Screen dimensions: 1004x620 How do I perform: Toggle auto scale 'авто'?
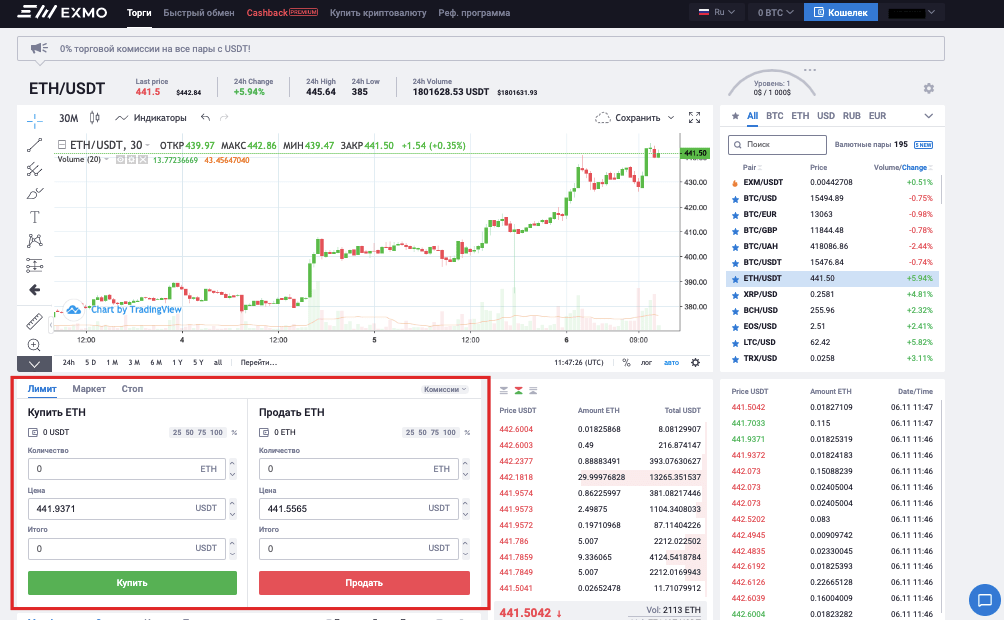tap(671, 363)
